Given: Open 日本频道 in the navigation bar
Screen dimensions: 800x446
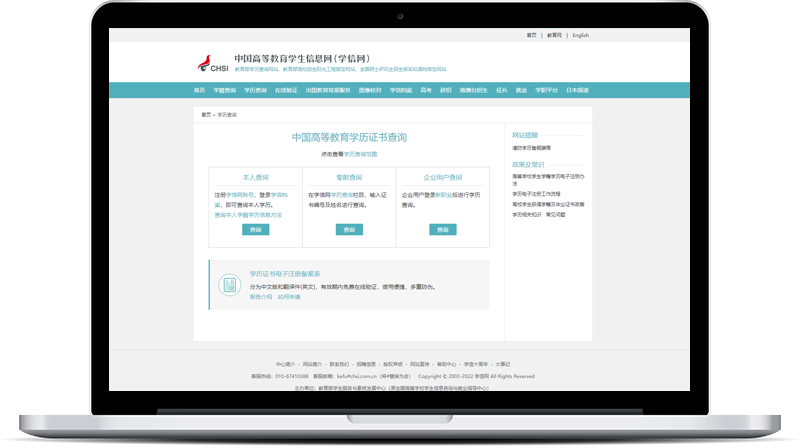Looking at the screenshot, I should click(577, 90).
